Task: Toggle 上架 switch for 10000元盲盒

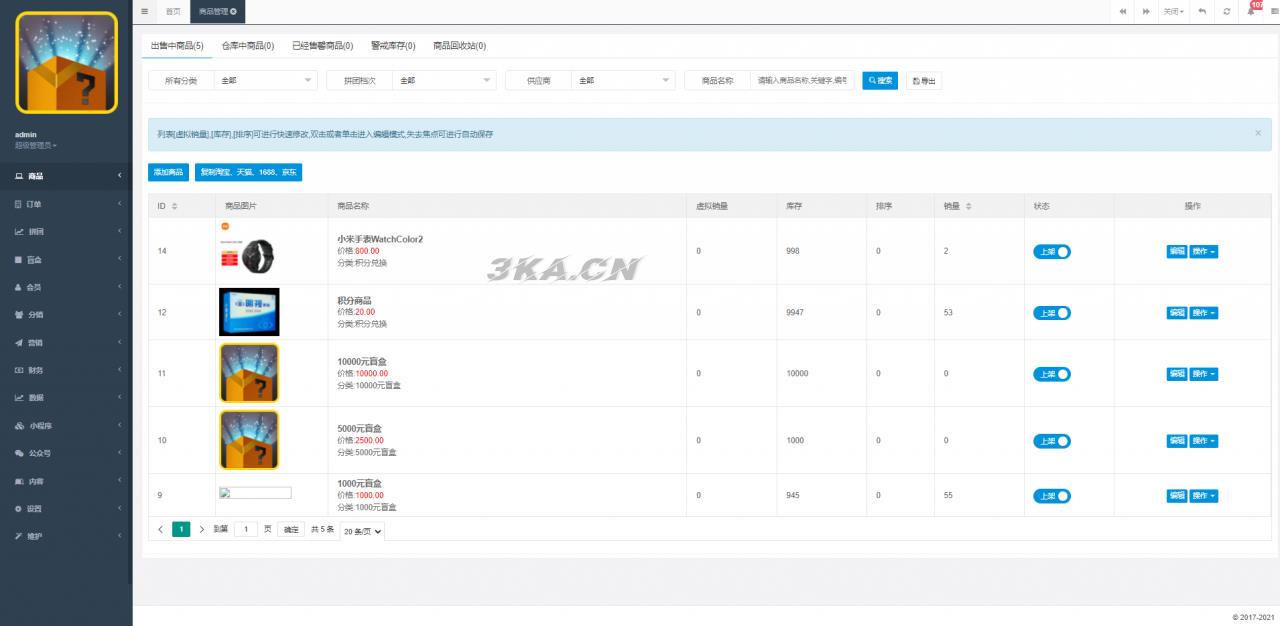Action: coord(1051,374)
